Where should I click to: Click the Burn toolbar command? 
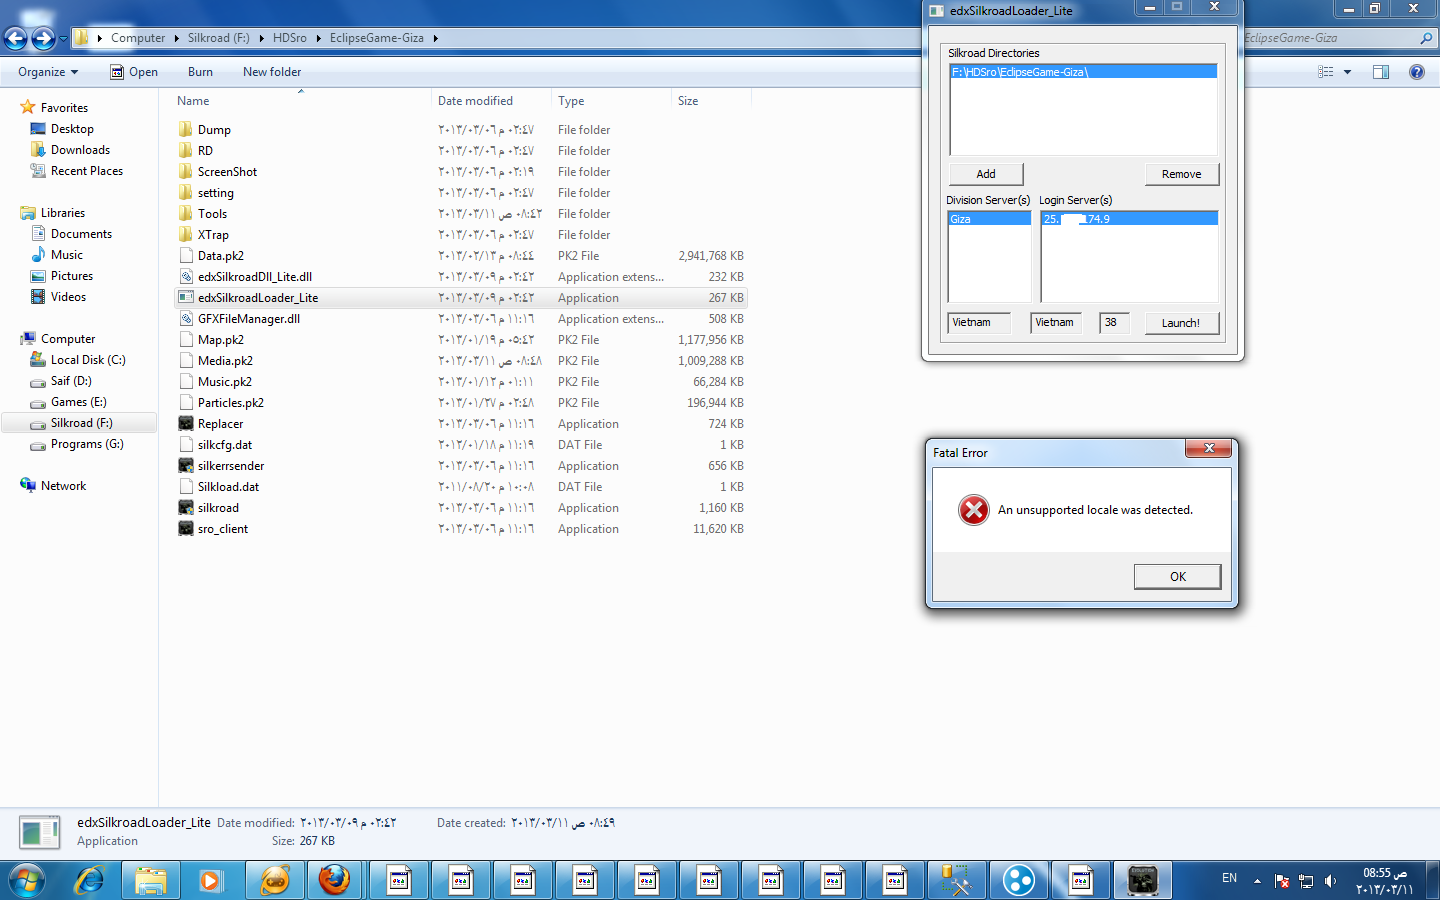click(x=200, y=72)
